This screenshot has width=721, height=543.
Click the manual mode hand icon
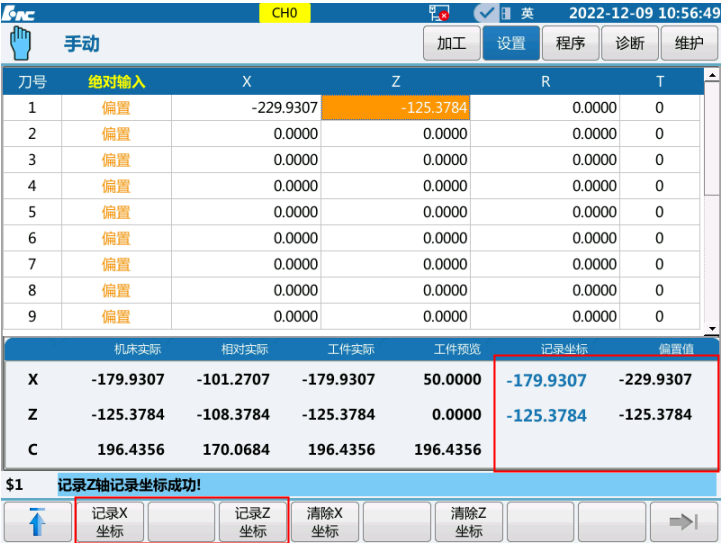(x=20, y=43)
